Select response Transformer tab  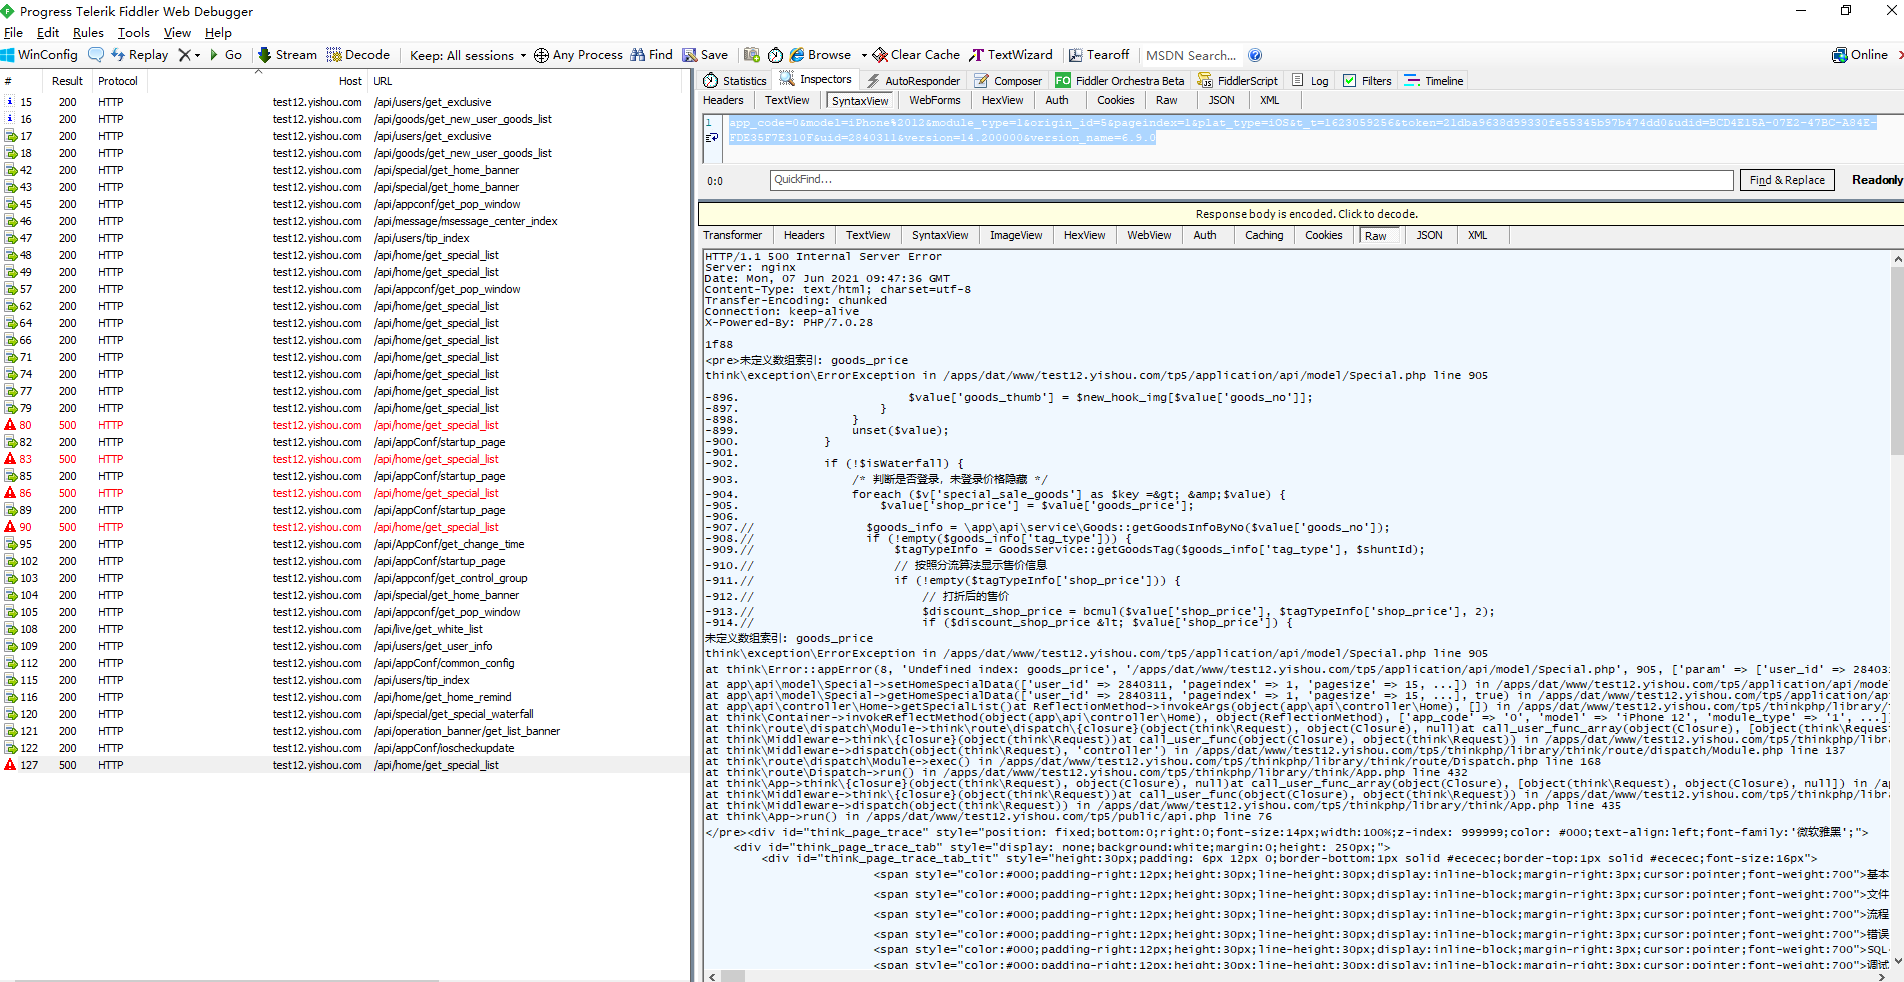coord(732,235)
